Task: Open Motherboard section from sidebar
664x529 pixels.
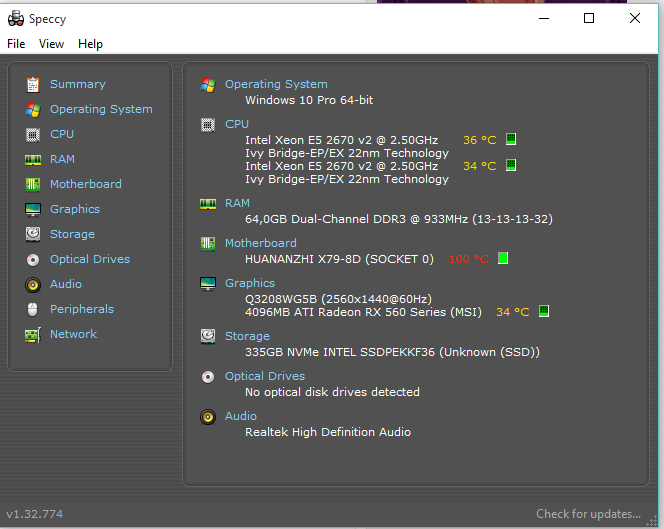Action: (x=86, y=184)
